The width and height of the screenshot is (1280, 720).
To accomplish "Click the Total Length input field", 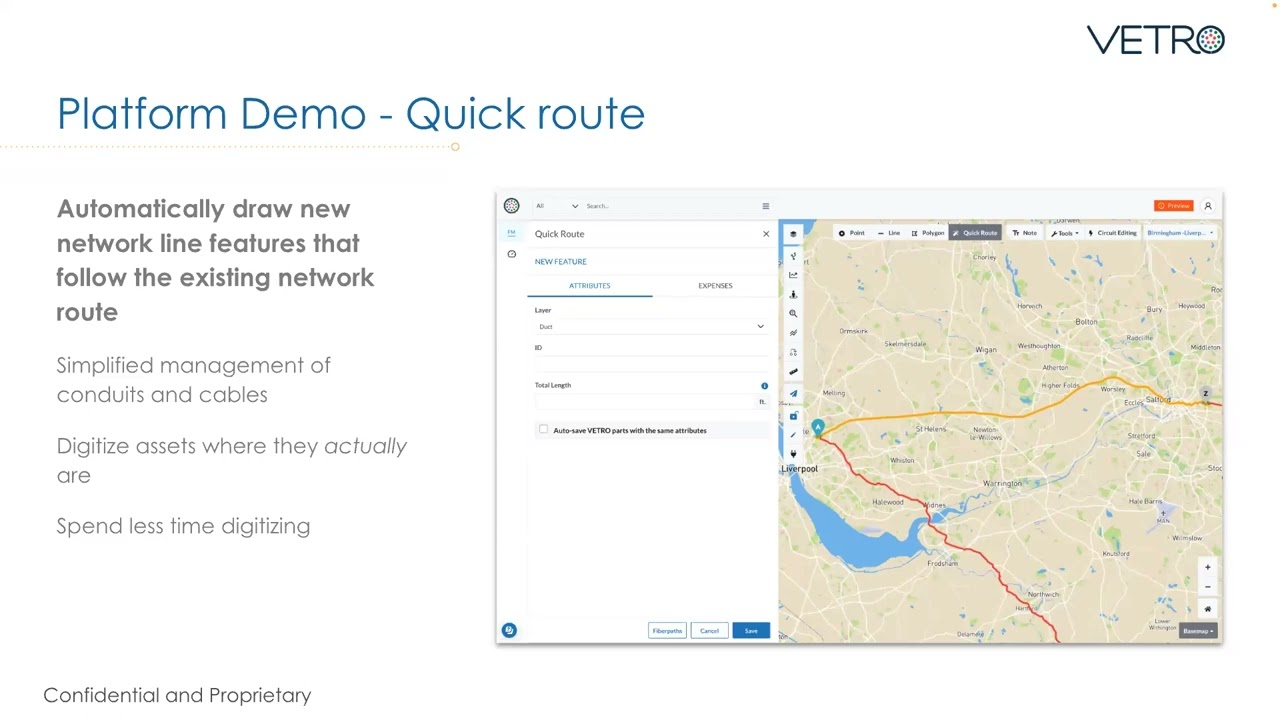I will point(645,401).
